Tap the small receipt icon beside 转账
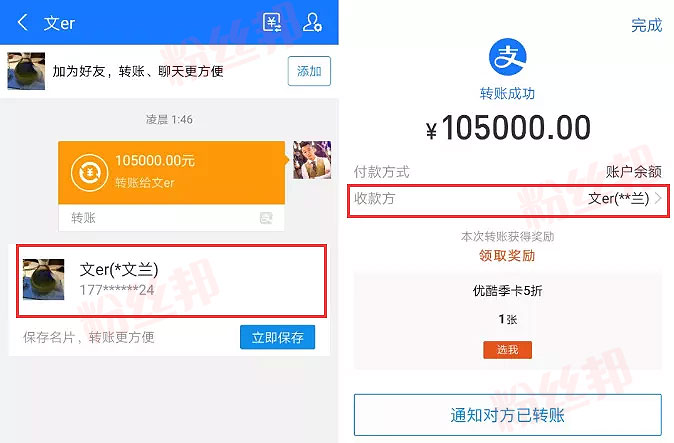This screenshot has width=674, height=443. coord(266,218)
